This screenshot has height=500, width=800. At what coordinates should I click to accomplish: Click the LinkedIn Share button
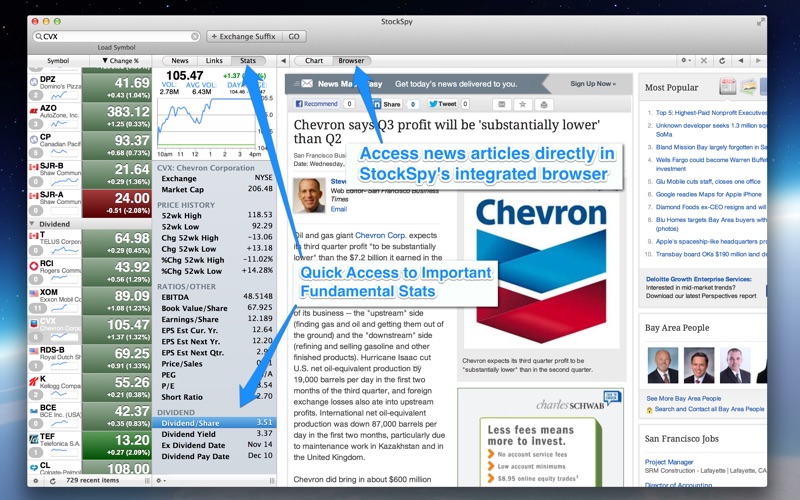[x=387, y=104]
